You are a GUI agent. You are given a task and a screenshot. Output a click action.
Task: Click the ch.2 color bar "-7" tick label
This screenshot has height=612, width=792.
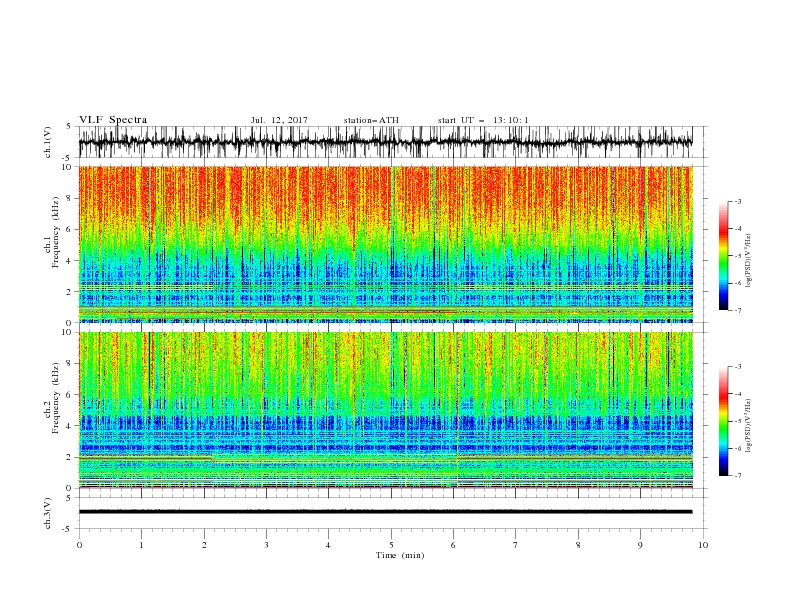tap(738, 476)
